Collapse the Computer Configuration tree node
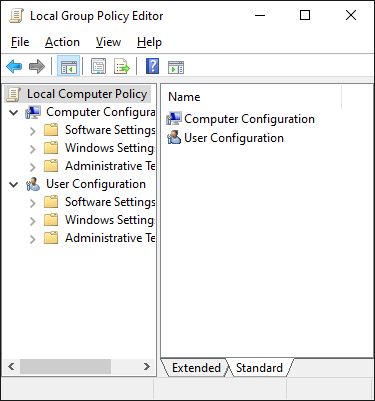The width and height of the screenshot is (375, 401). point(13,112)
